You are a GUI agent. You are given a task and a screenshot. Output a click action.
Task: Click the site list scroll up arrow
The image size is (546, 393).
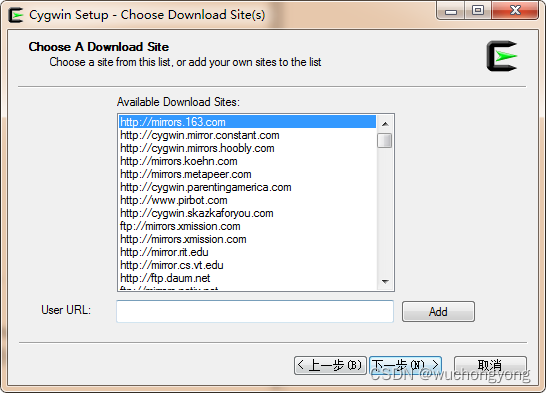tap(385, 124)
